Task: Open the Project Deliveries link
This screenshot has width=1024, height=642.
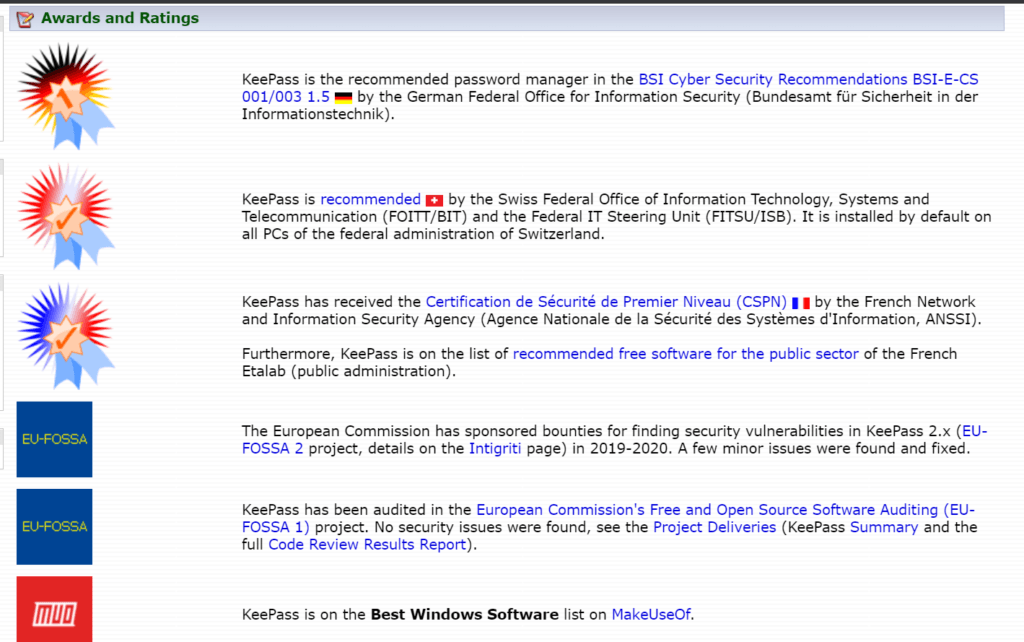Action: click(x=714, y=527)
